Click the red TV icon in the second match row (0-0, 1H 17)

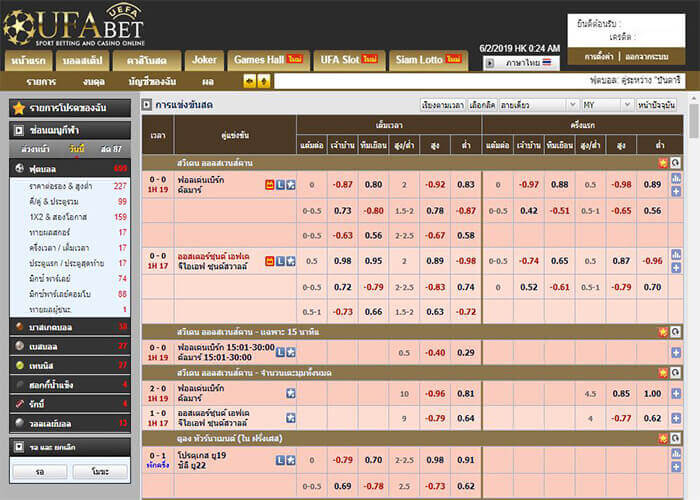pos(270,261)
